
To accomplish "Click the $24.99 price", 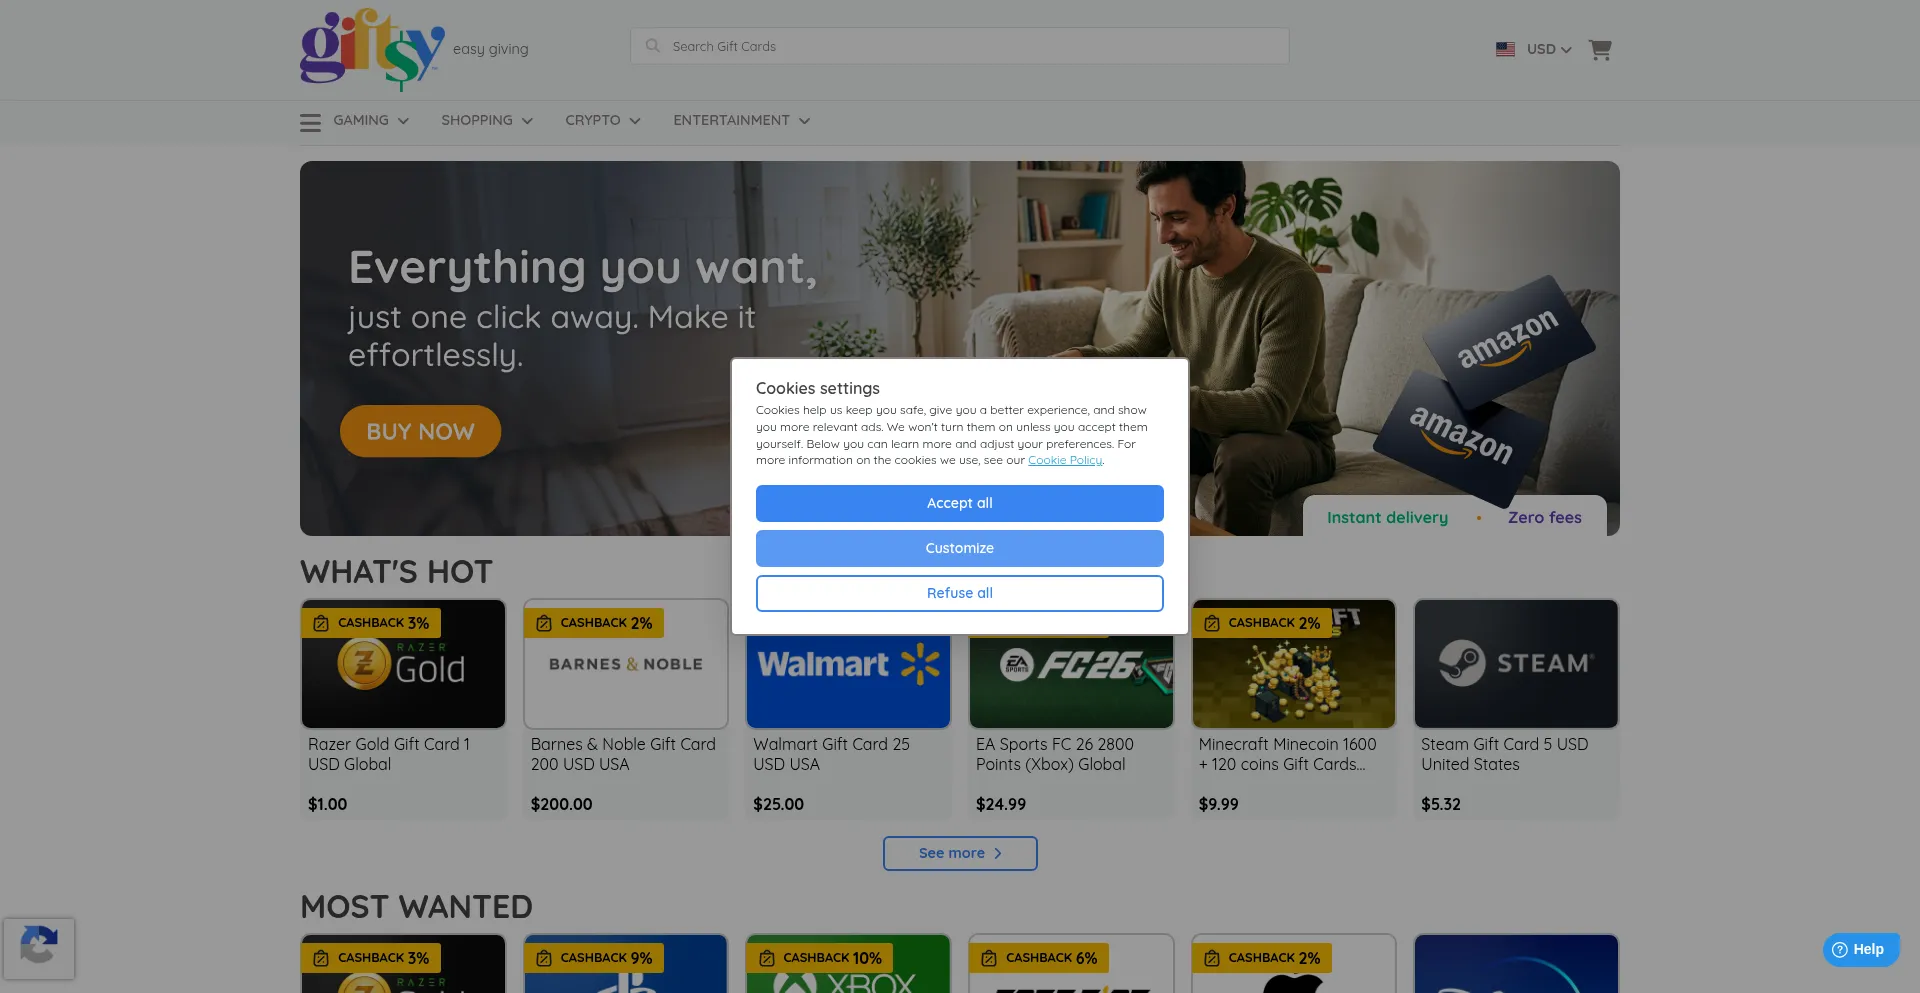I will click(x=1001, y=804).
